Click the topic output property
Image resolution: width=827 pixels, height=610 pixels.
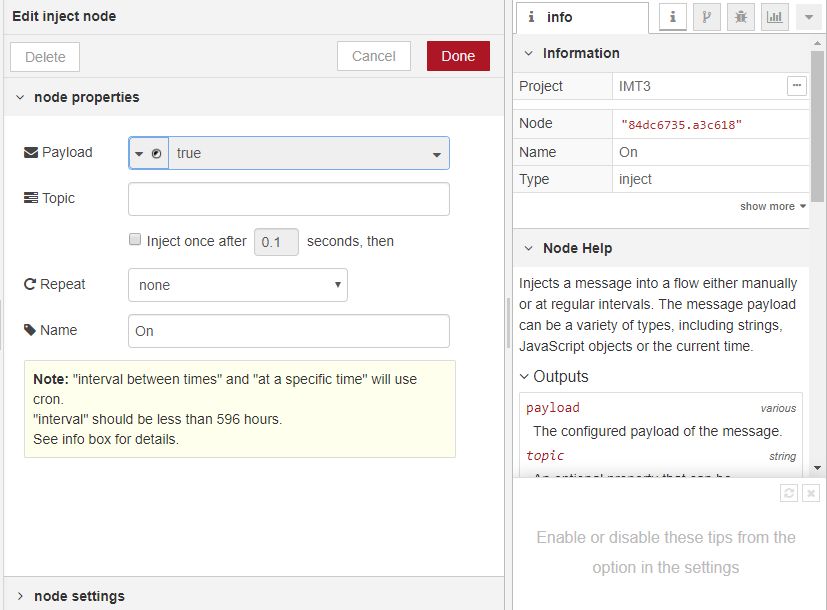point(545,455)
